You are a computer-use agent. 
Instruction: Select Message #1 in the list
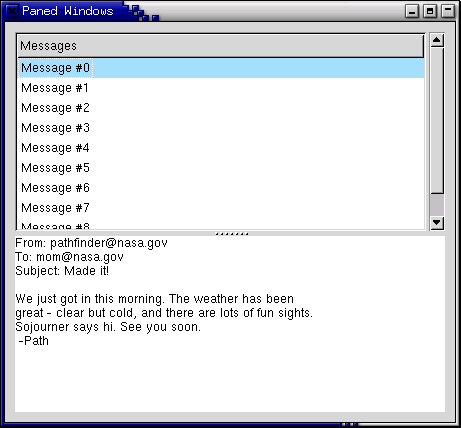coord(221,88)
